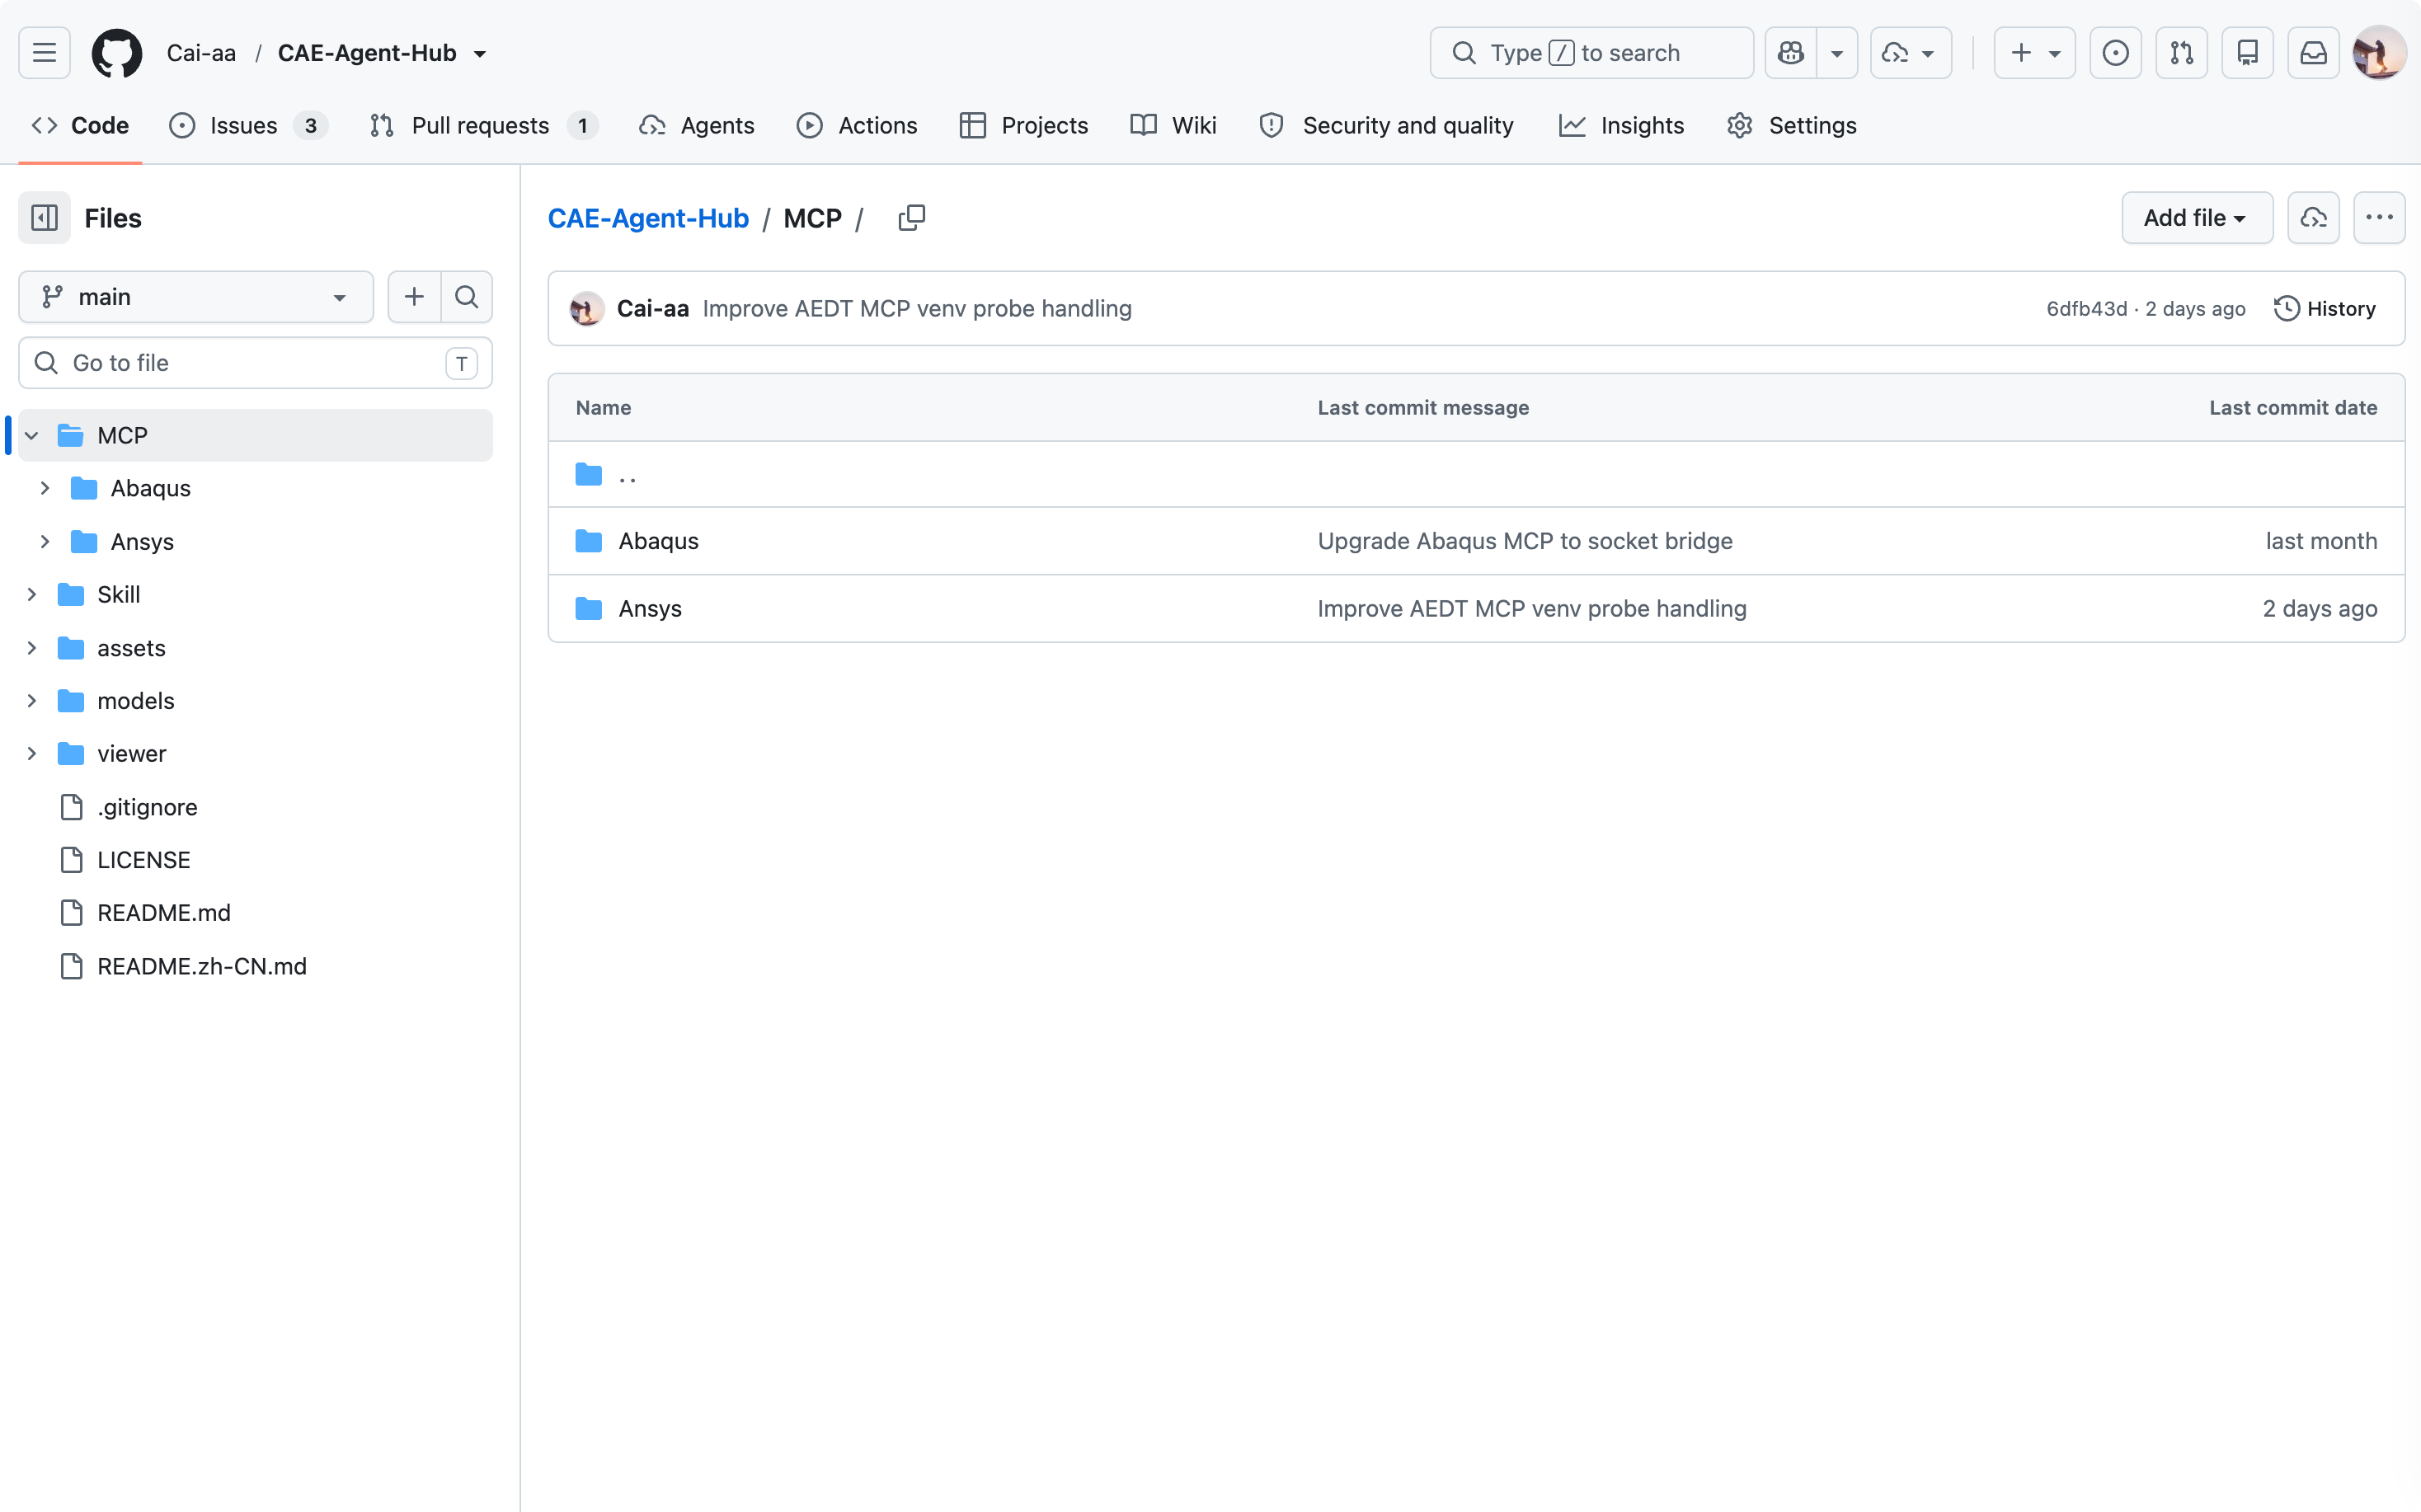This screenshot has width=2421, height=1512.
Task: Add a new file with sidebar plus button
Action: [x=414, y=297]
